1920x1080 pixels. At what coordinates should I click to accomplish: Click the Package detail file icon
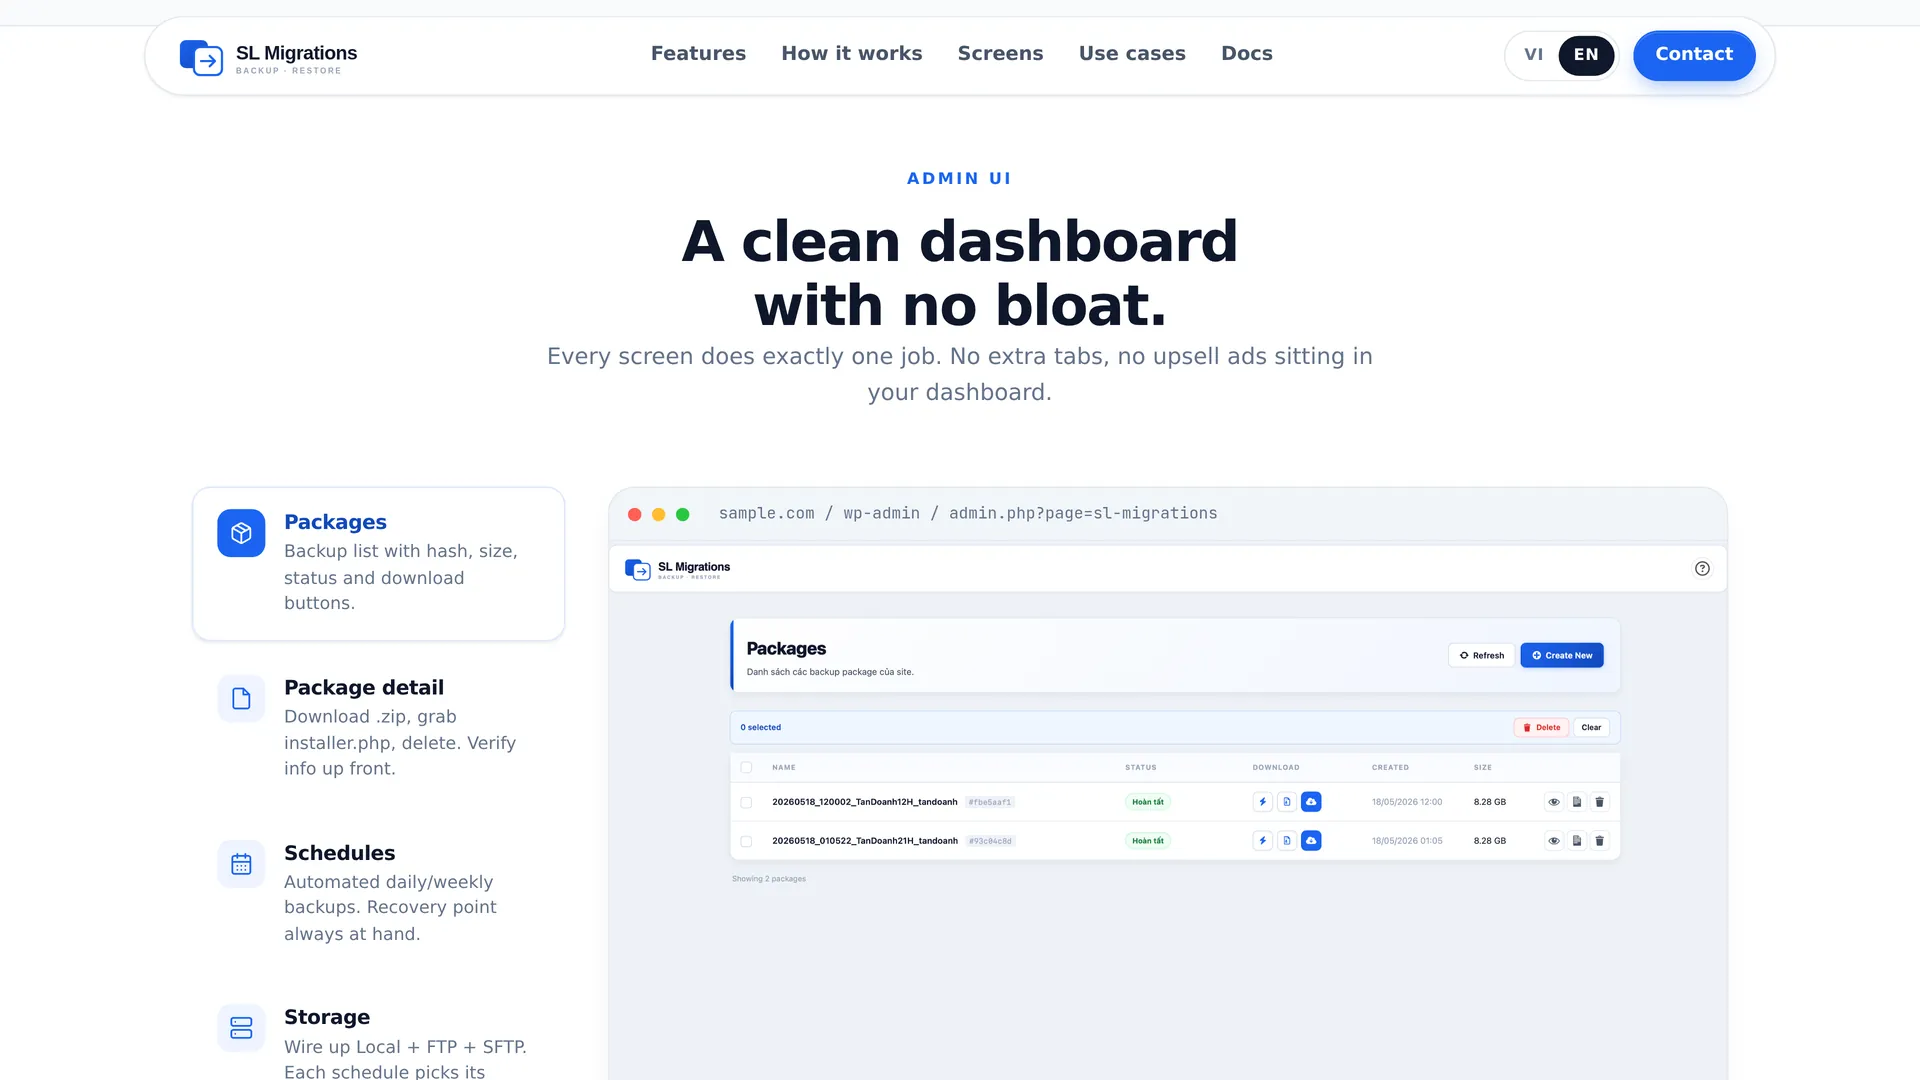point(241,698)
